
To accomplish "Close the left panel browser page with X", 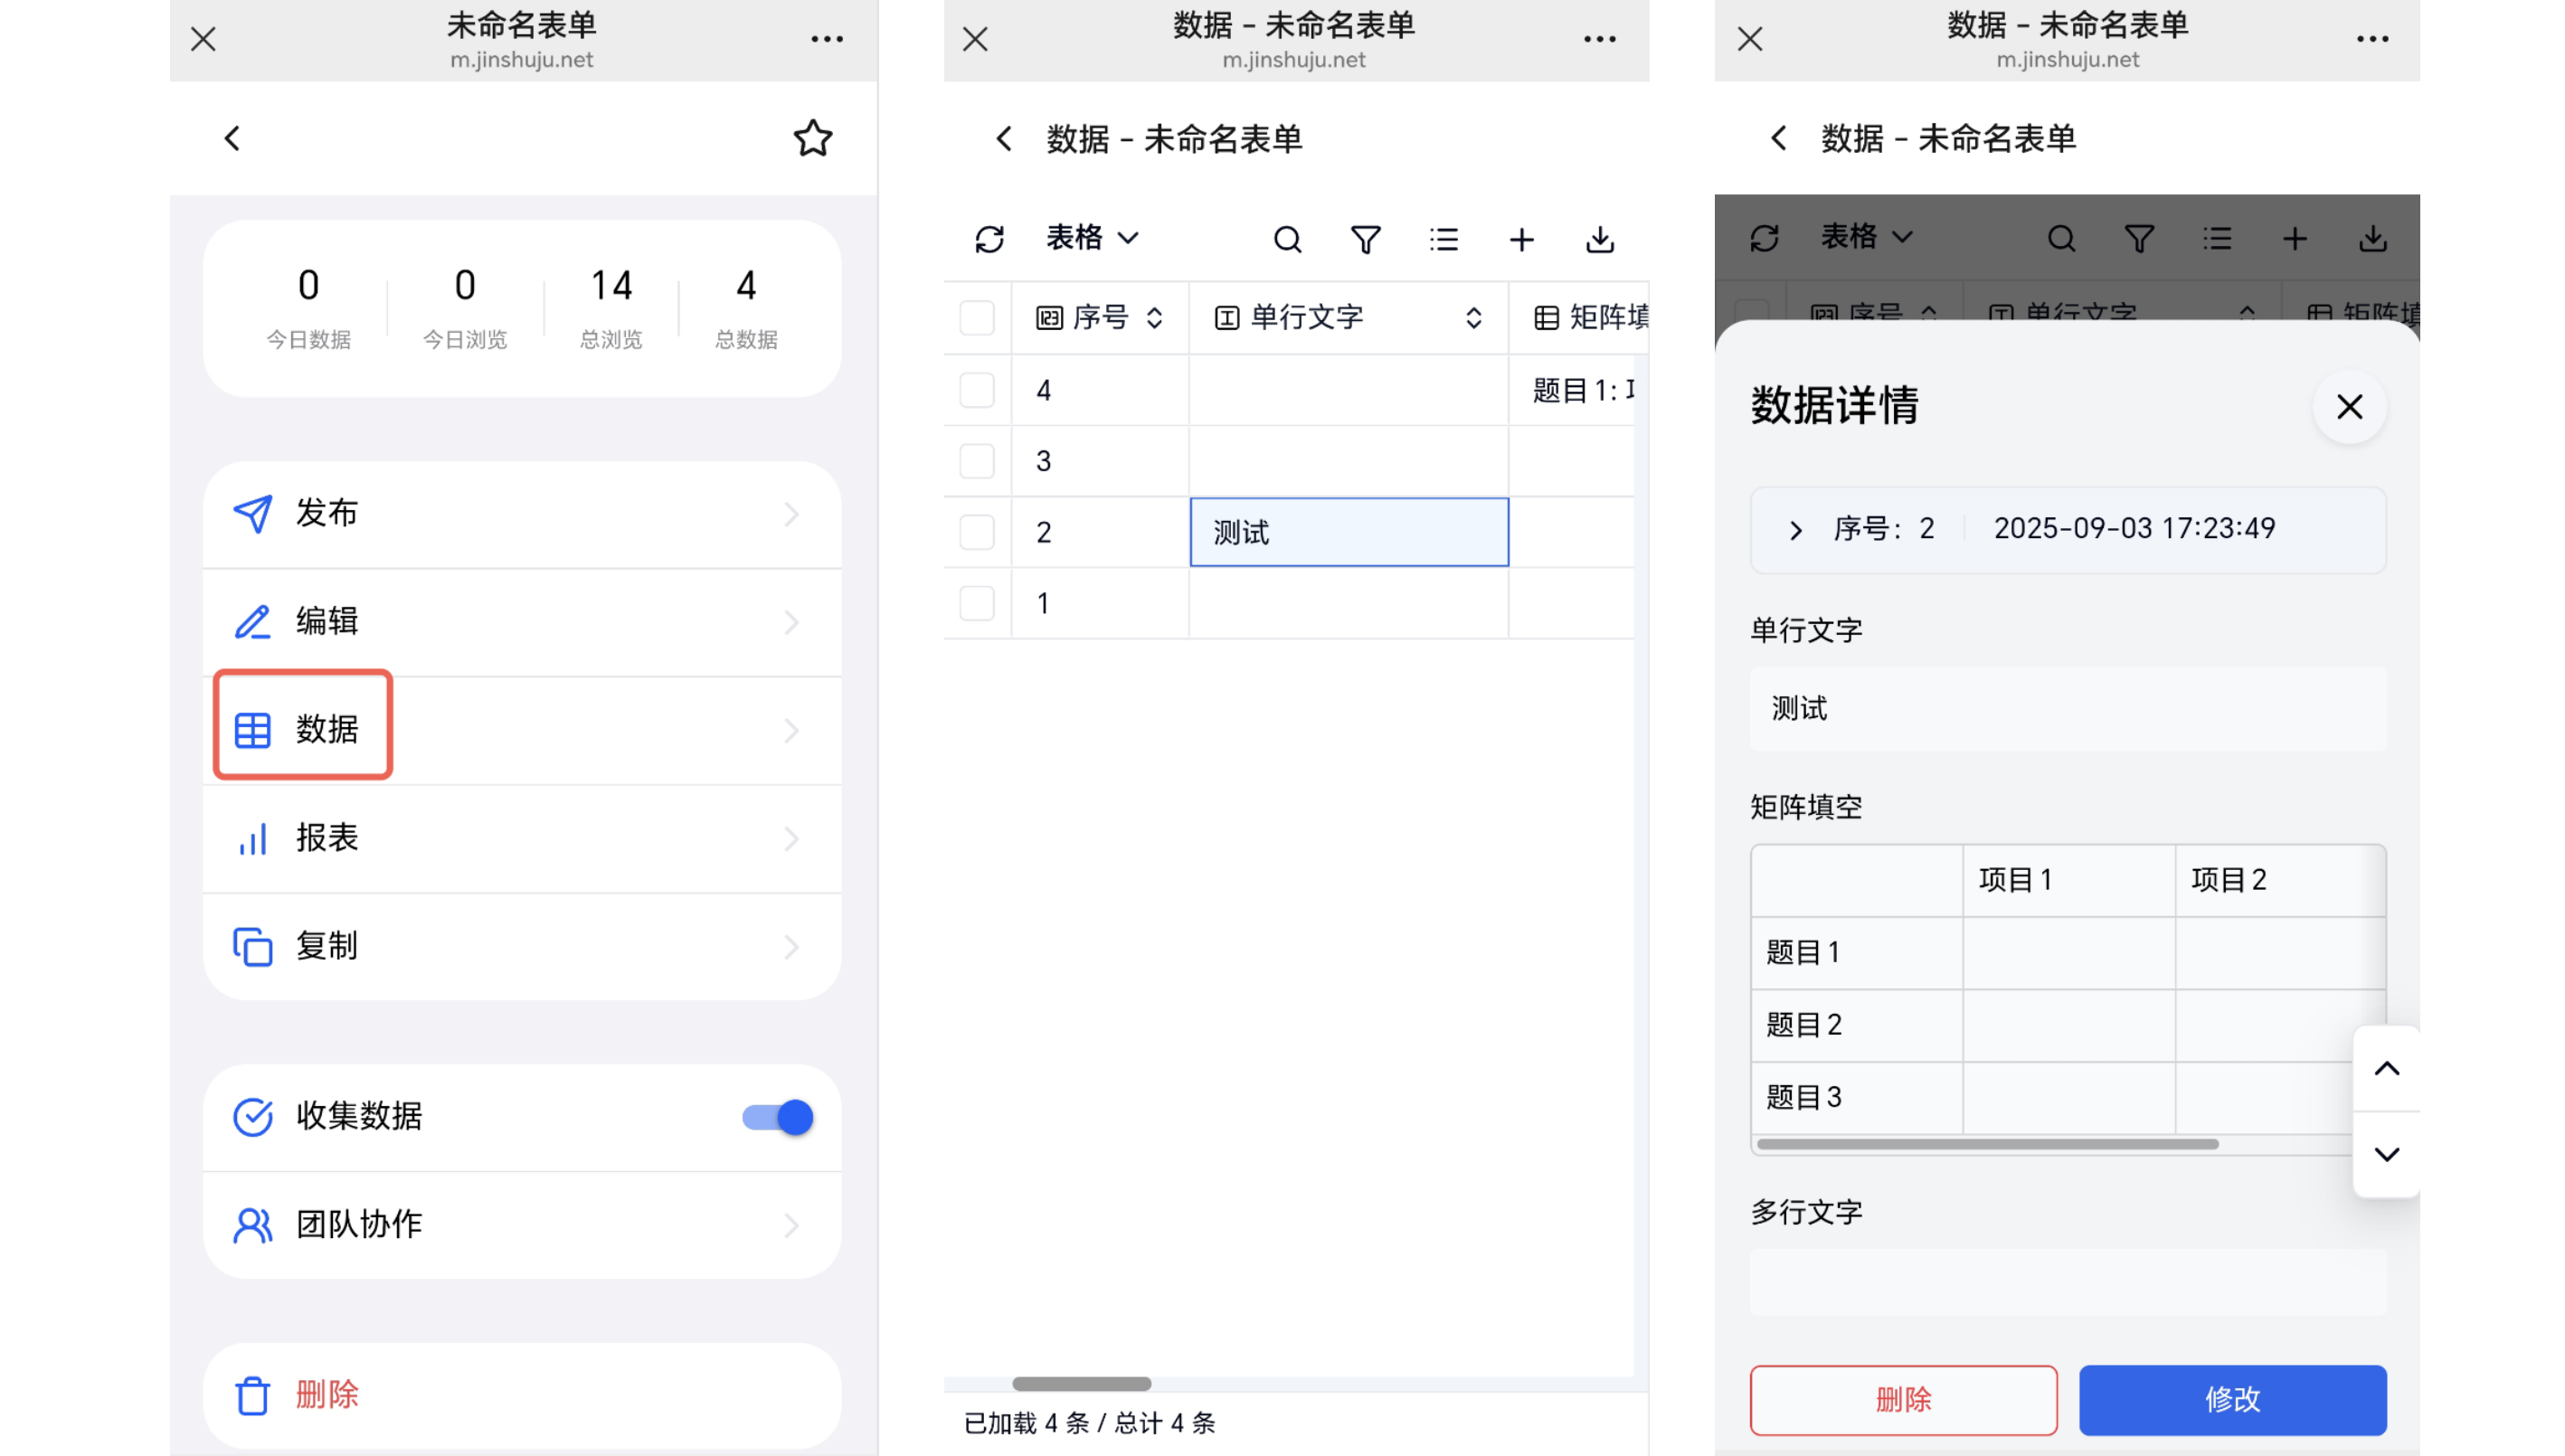I will (203, 39).
